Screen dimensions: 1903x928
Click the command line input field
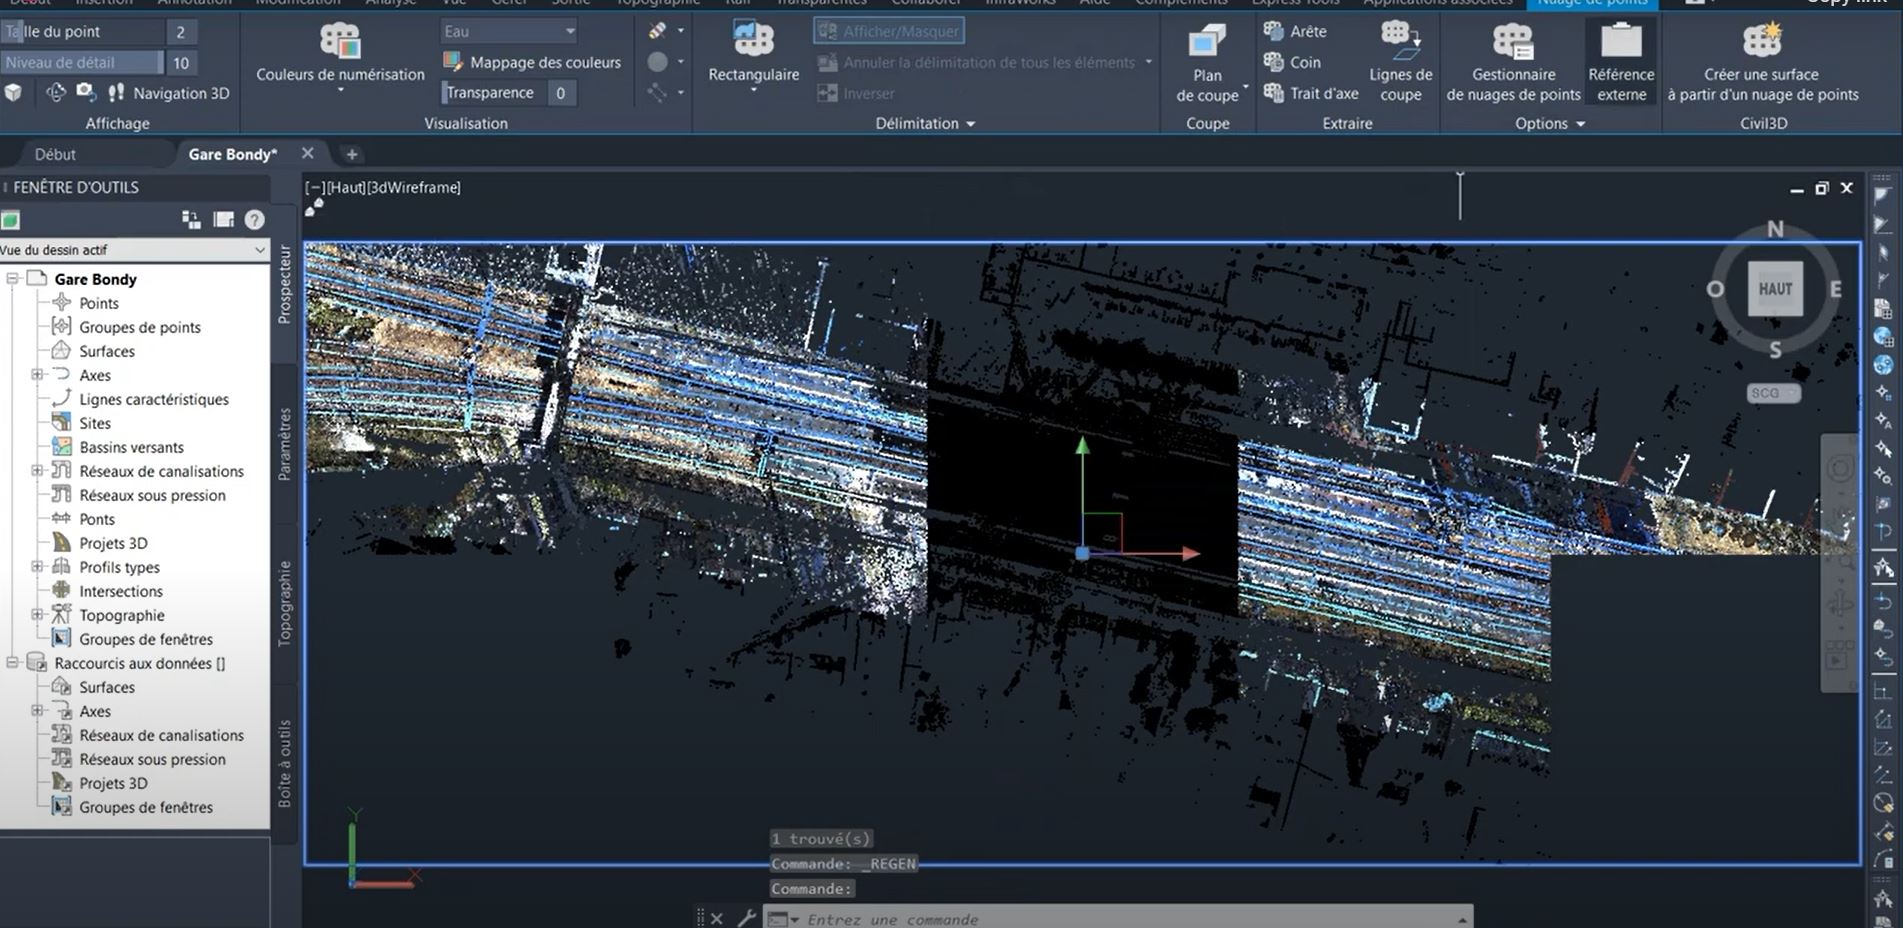(x=1118, y=918)
